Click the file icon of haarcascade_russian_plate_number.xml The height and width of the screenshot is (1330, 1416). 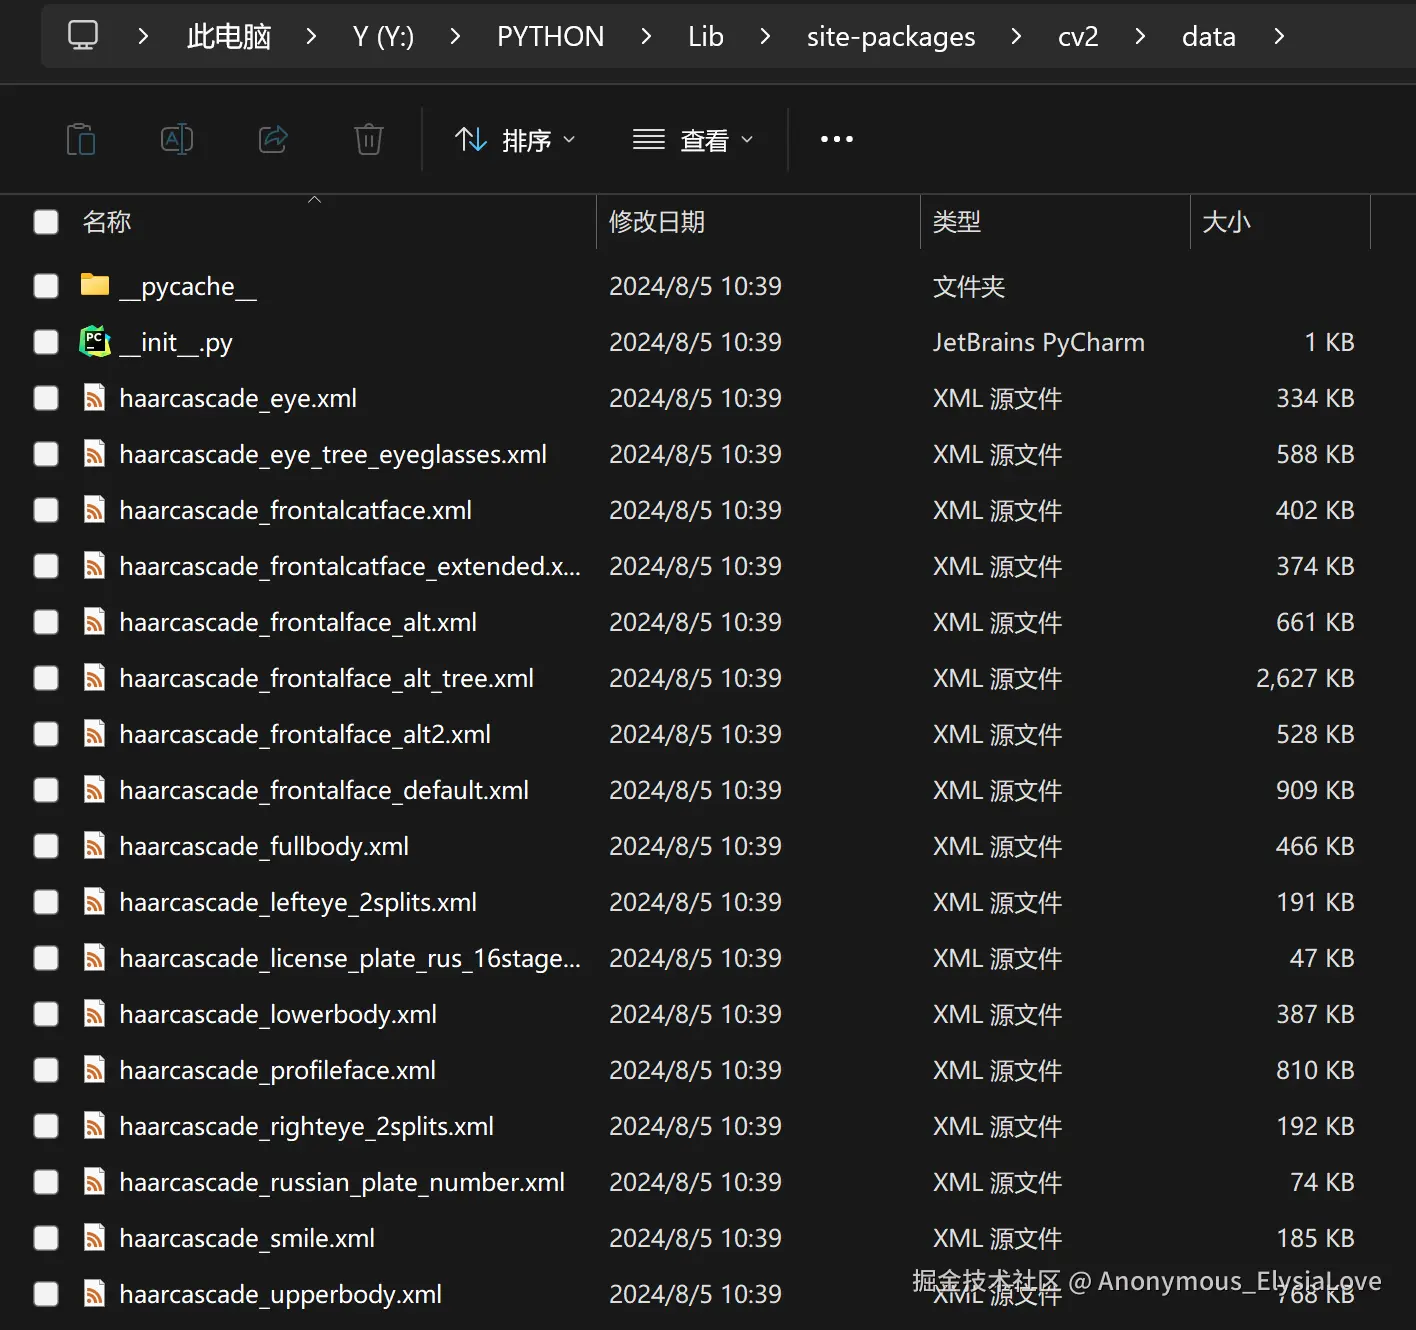94,1182
